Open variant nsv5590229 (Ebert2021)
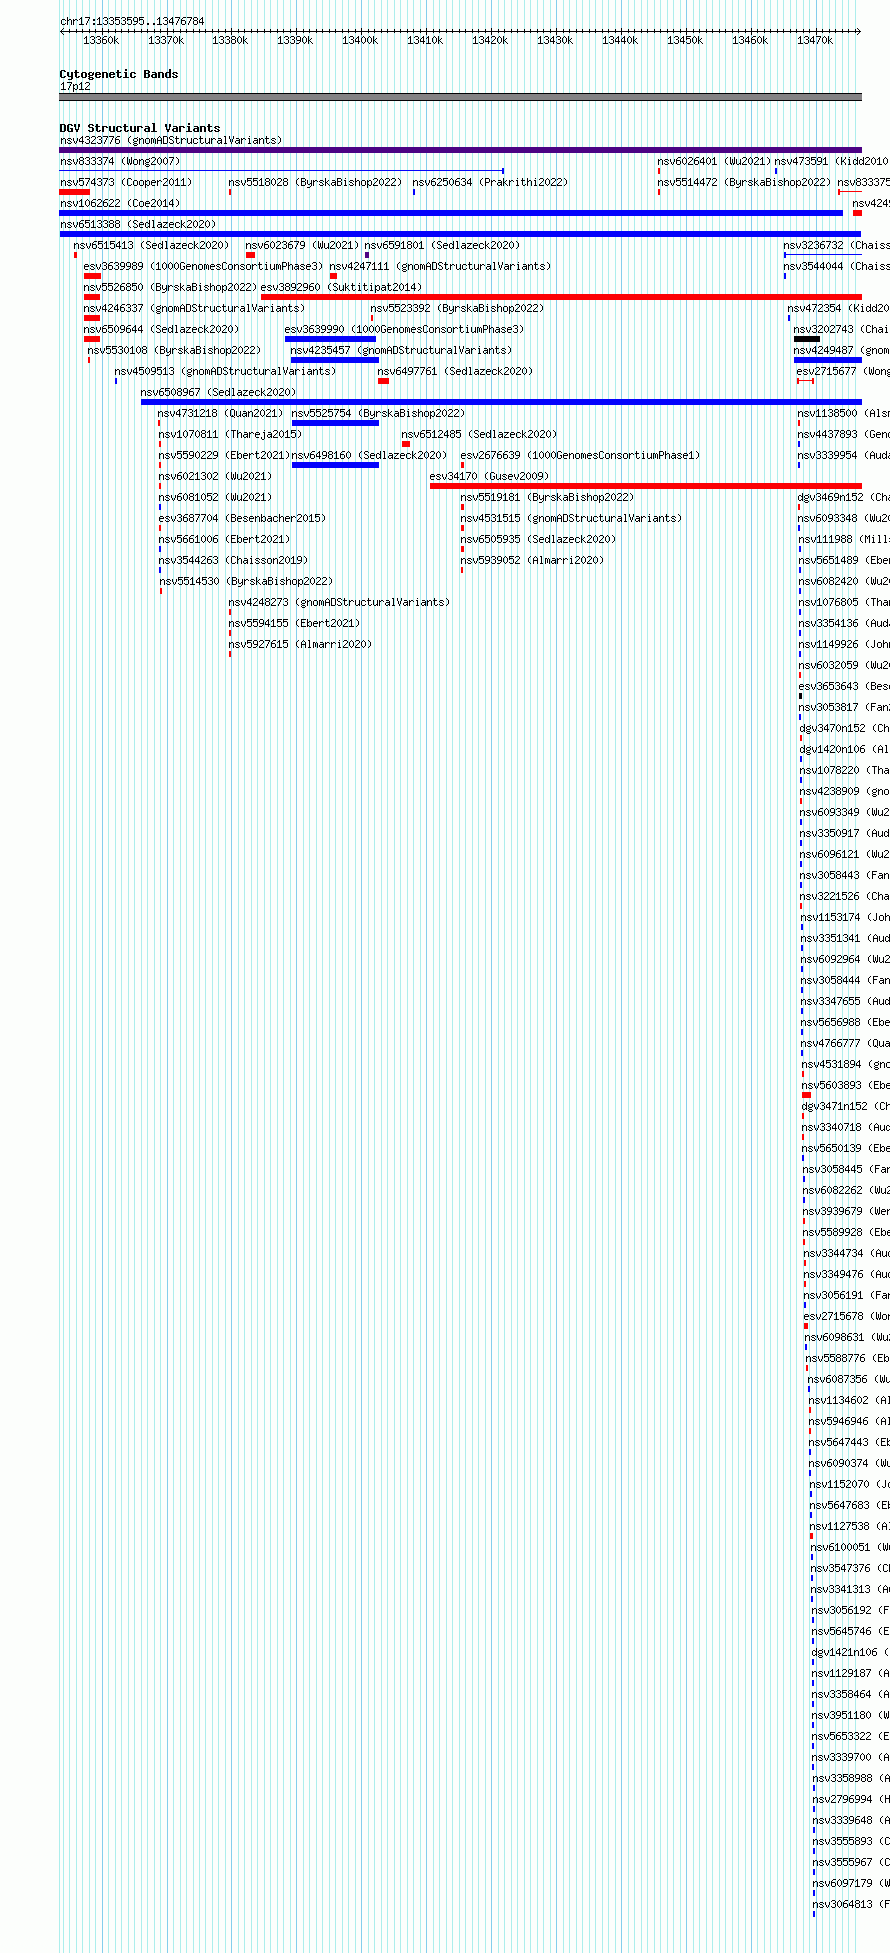This screenshot has width=890, height=1953. [x=224, y=455]
